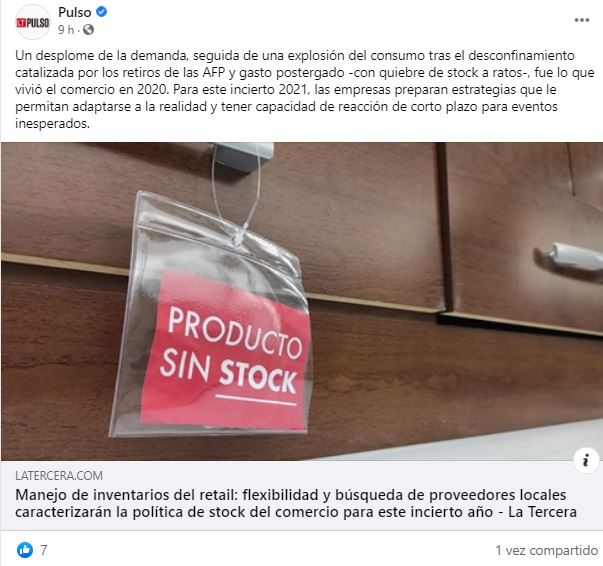Open the Pulso page name link
The height and width of the screenshot is (566, 603).
tap(75, 12)
